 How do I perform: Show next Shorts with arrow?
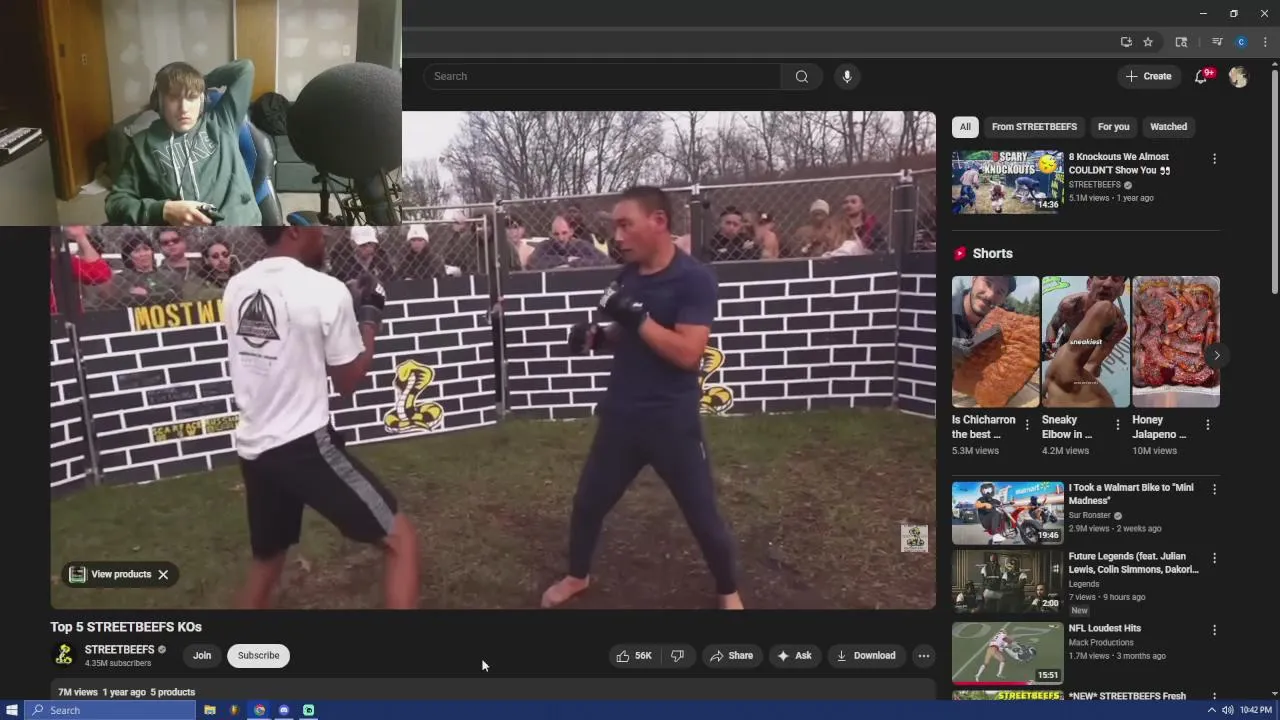click(1216, 355)
